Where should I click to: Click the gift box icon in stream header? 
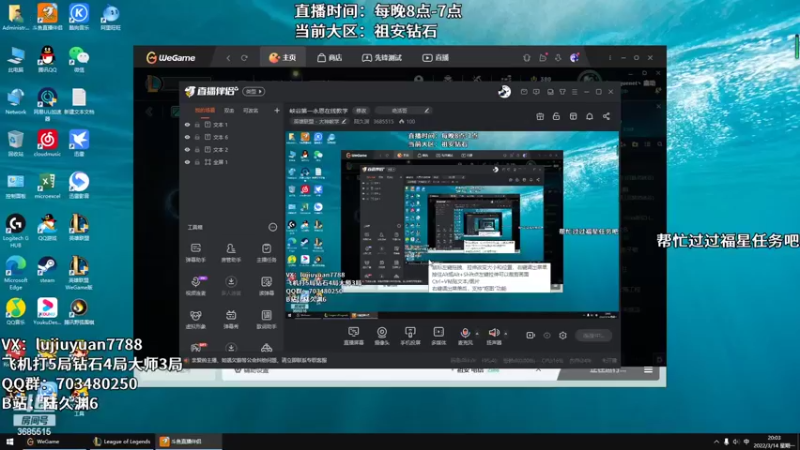(540, 116)
